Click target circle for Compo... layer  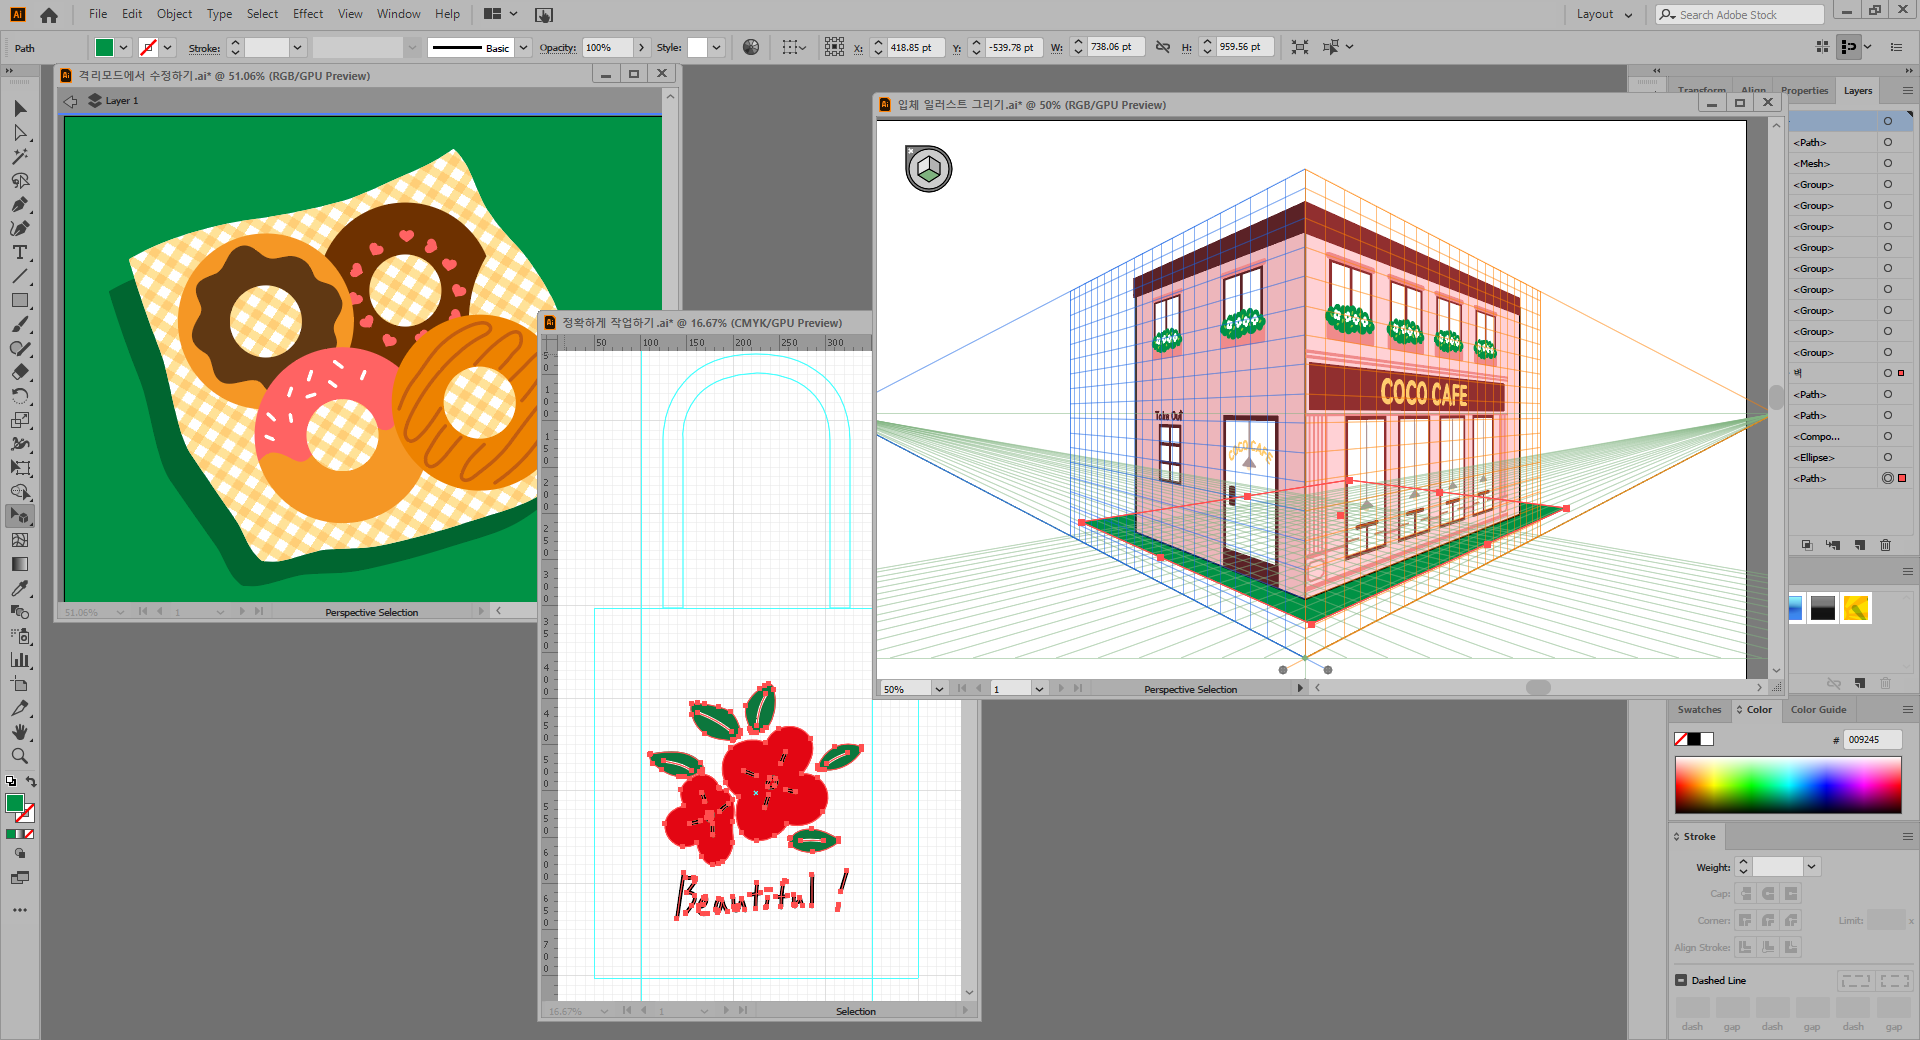(1887, 436)
